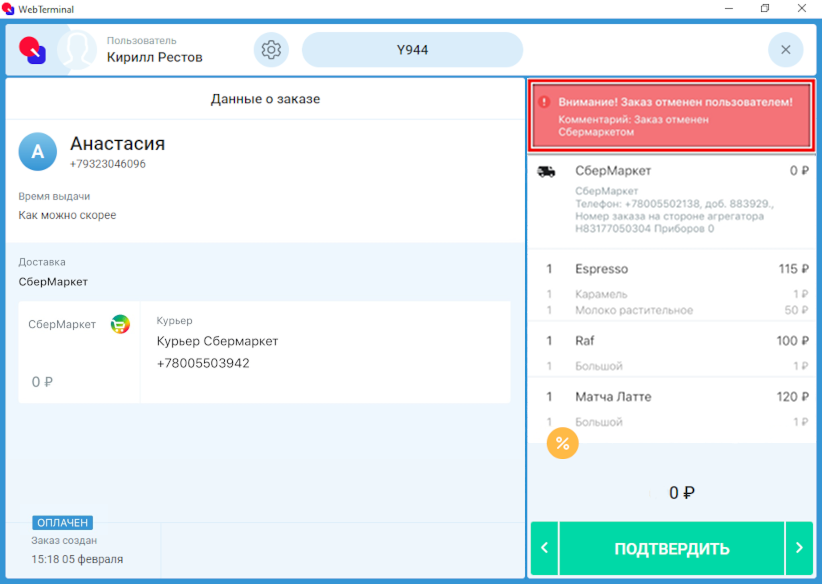Click the WebTerminal logo in the header
Viewport: 822px width, 584px height.
point(33,50)
